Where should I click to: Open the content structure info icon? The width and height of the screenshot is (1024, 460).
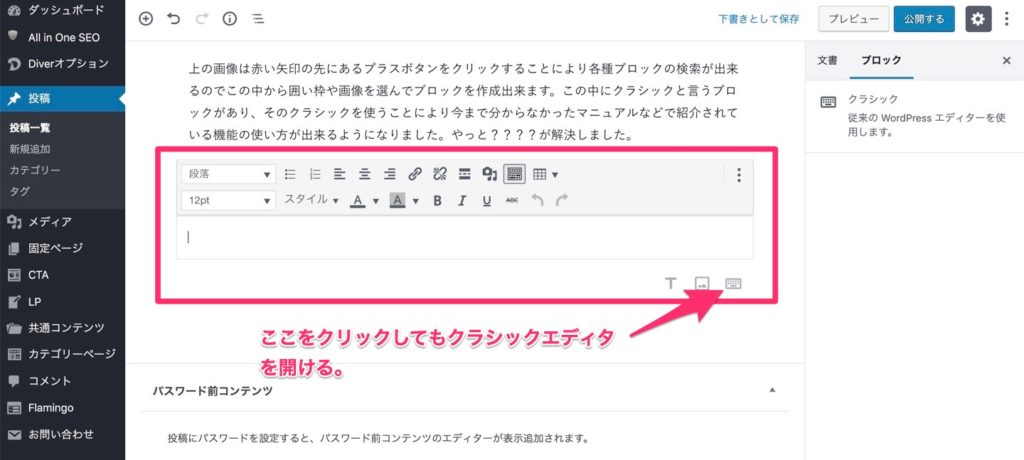[229, 19]
